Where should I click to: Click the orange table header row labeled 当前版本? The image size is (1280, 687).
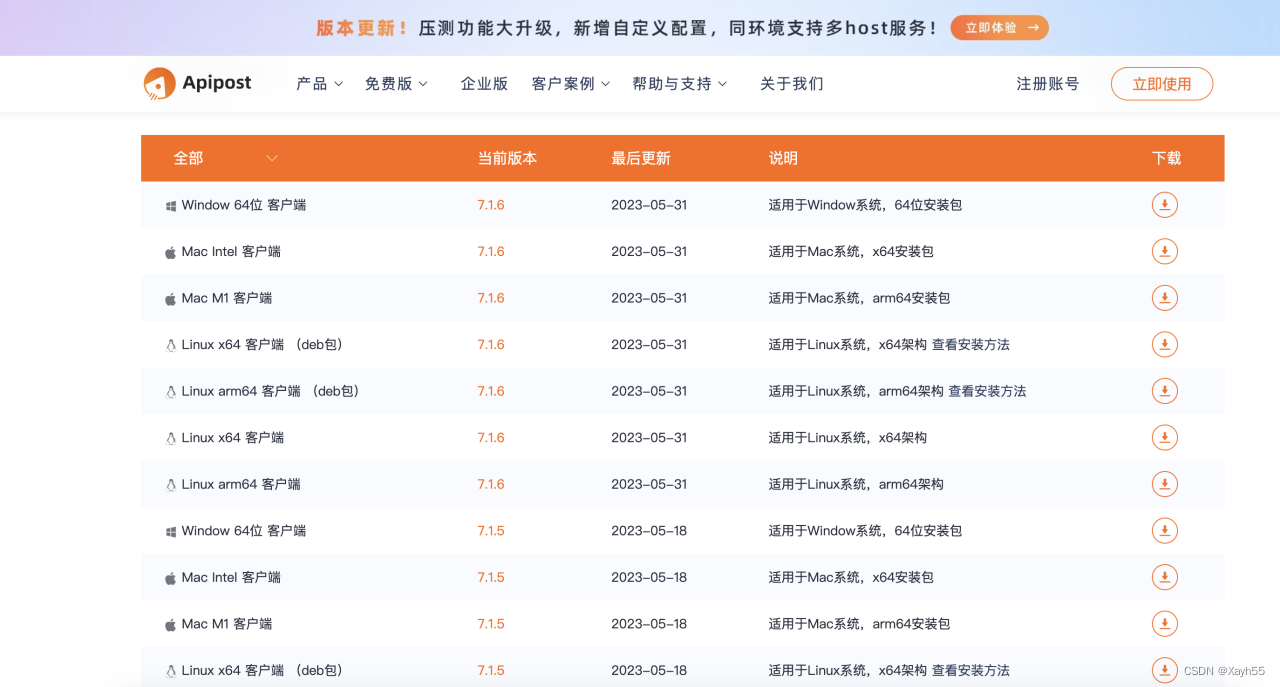pyautogui.click(x=508, y=158)
